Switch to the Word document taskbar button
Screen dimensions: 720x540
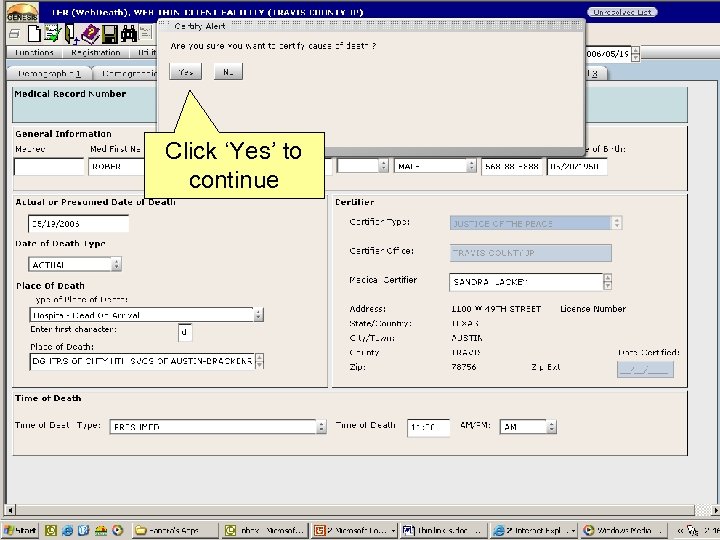tap(443, 531)
